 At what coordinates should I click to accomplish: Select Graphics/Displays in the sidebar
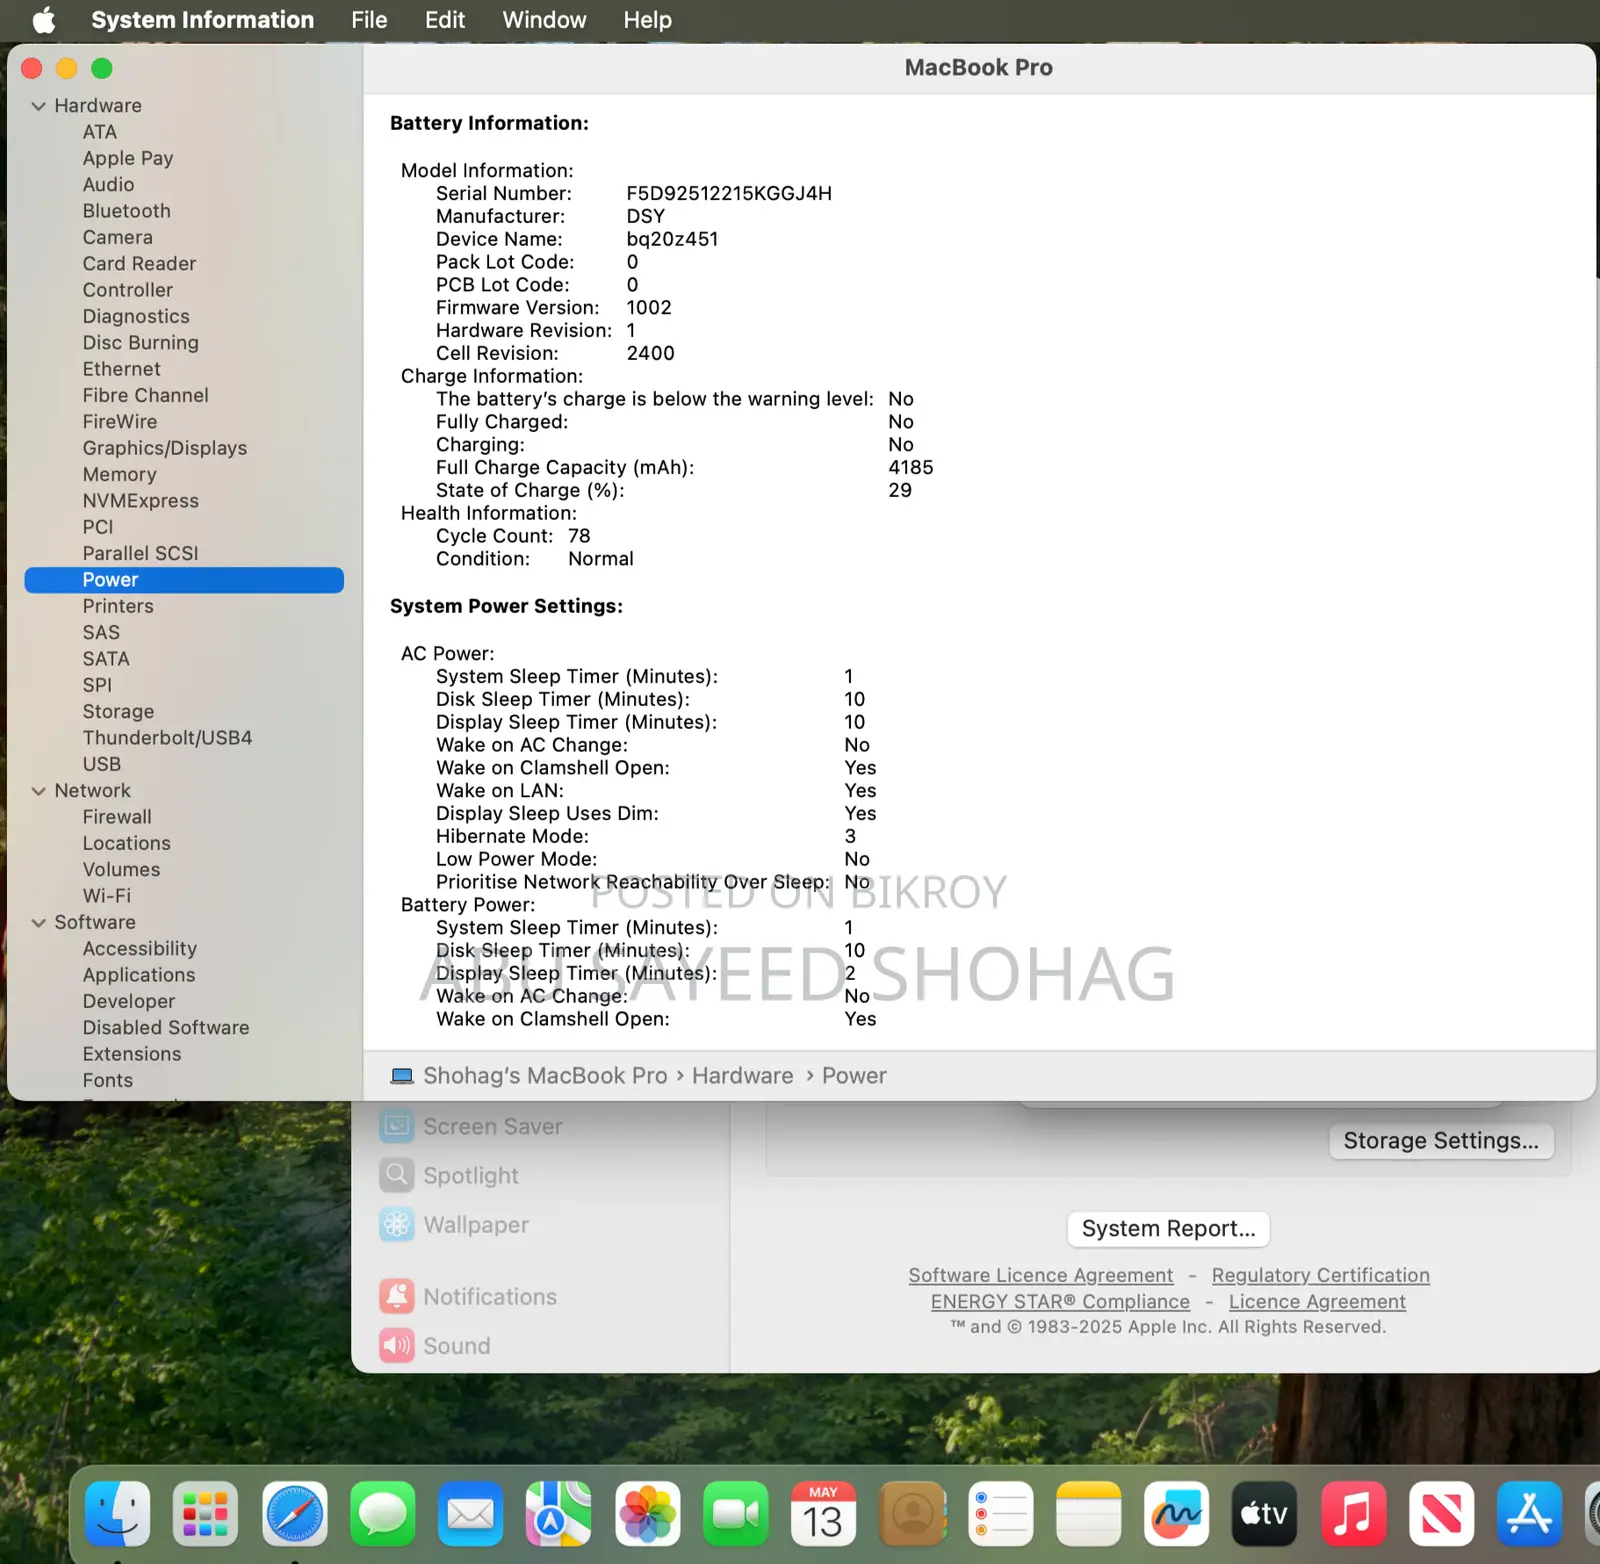pos(164,448)
